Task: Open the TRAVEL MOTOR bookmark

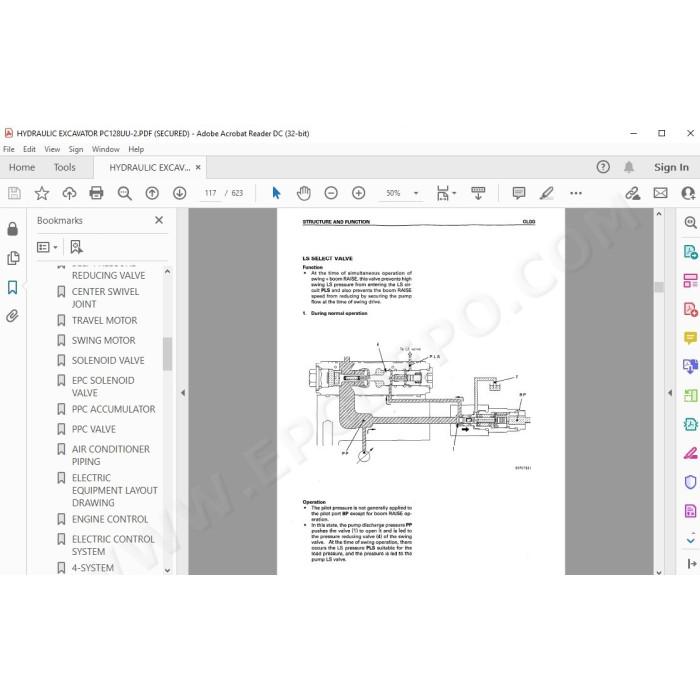Action: click(x=104, y=321)
